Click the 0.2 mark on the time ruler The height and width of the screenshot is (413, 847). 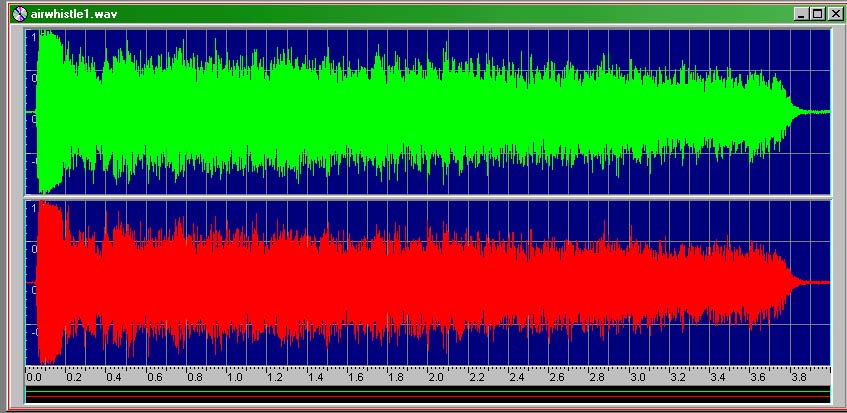[73, 377]
